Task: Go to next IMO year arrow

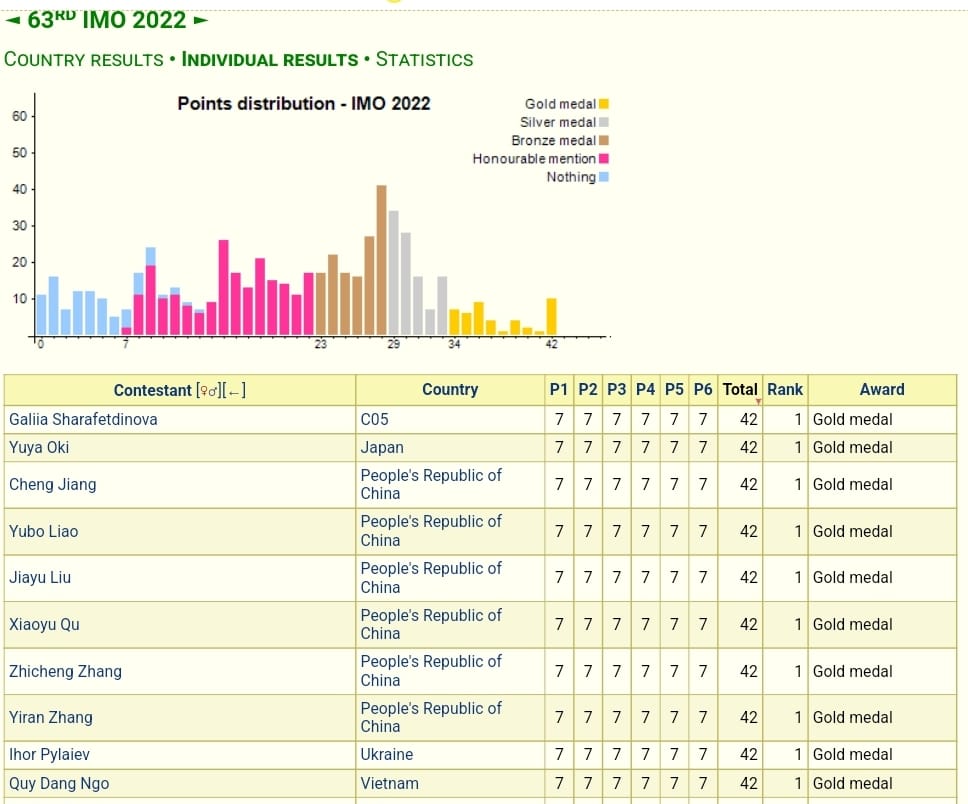Action: (x=201, y=19)
